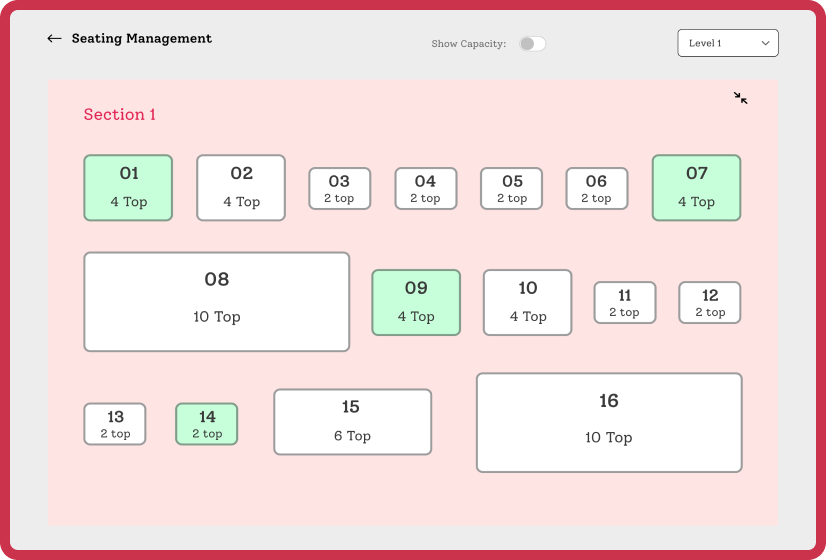Click the Seating Management title
Image resolution: width=826 pixels, height=560 pixels.
pyautogui.click(x=141, y=39)
